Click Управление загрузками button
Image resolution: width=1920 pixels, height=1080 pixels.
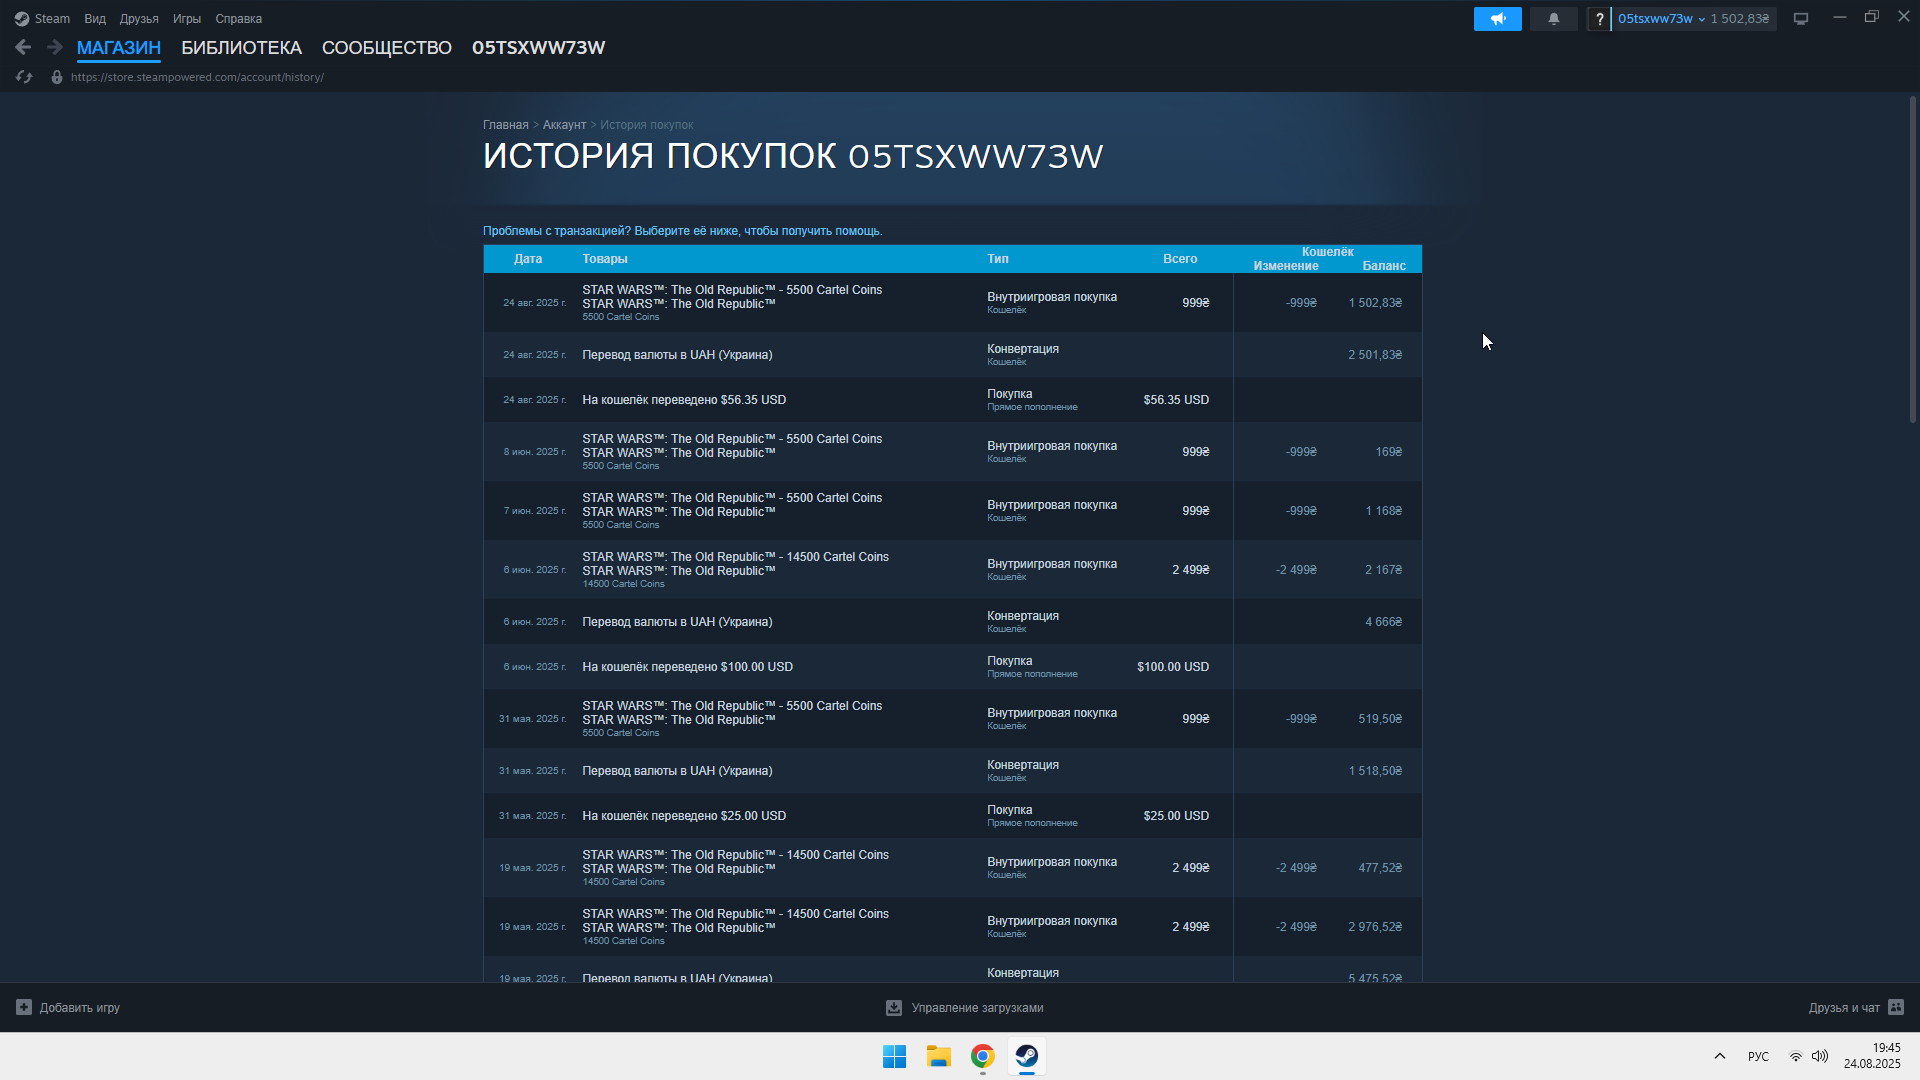click(965, 1008)
